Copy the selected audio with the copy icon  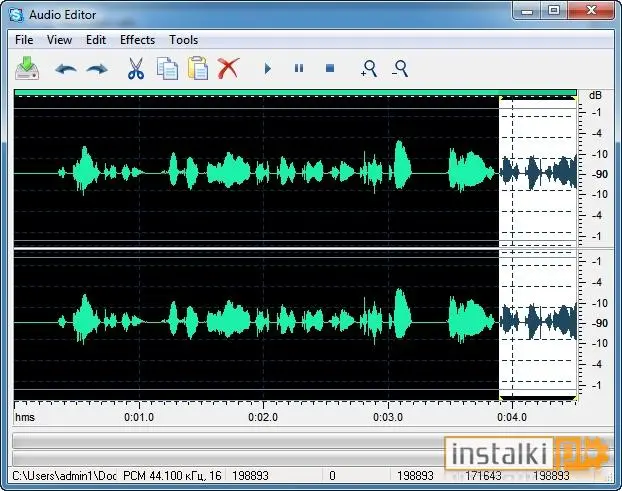click(167, 69)
